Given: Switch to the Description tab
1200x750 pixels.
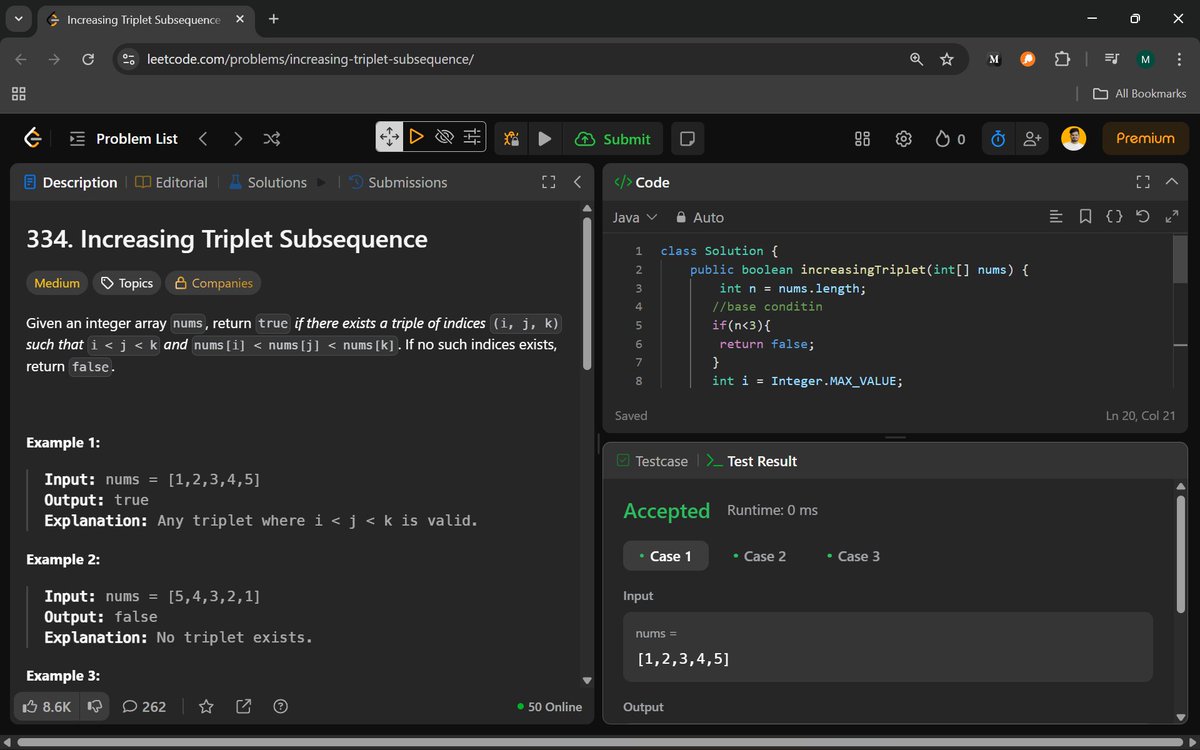Looking at the screenshot, I should coord(70,182).
